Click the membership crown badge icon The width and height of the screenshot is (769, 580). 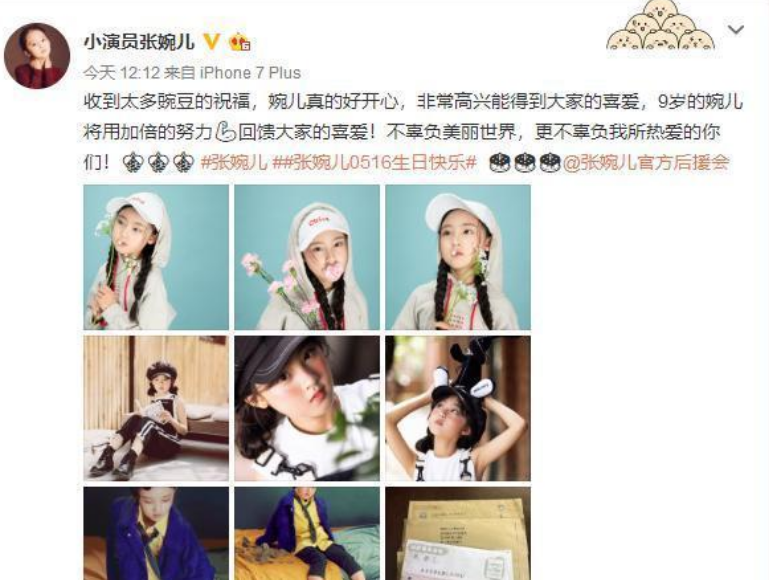point(239,42)
